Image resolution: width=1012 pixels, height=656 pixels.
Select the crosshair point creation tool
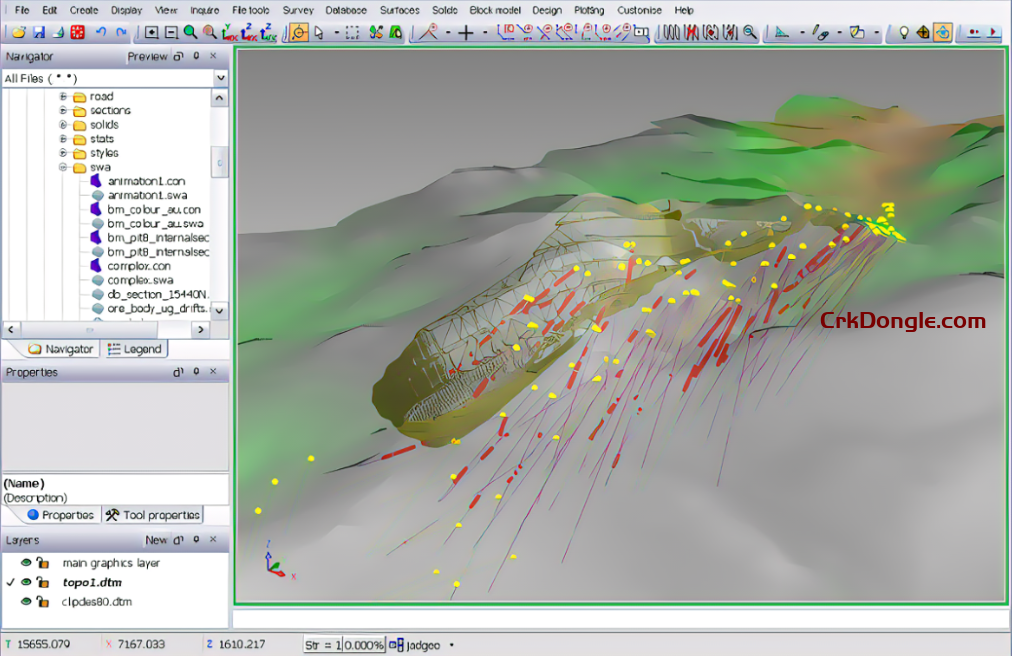tap(466, 32)
